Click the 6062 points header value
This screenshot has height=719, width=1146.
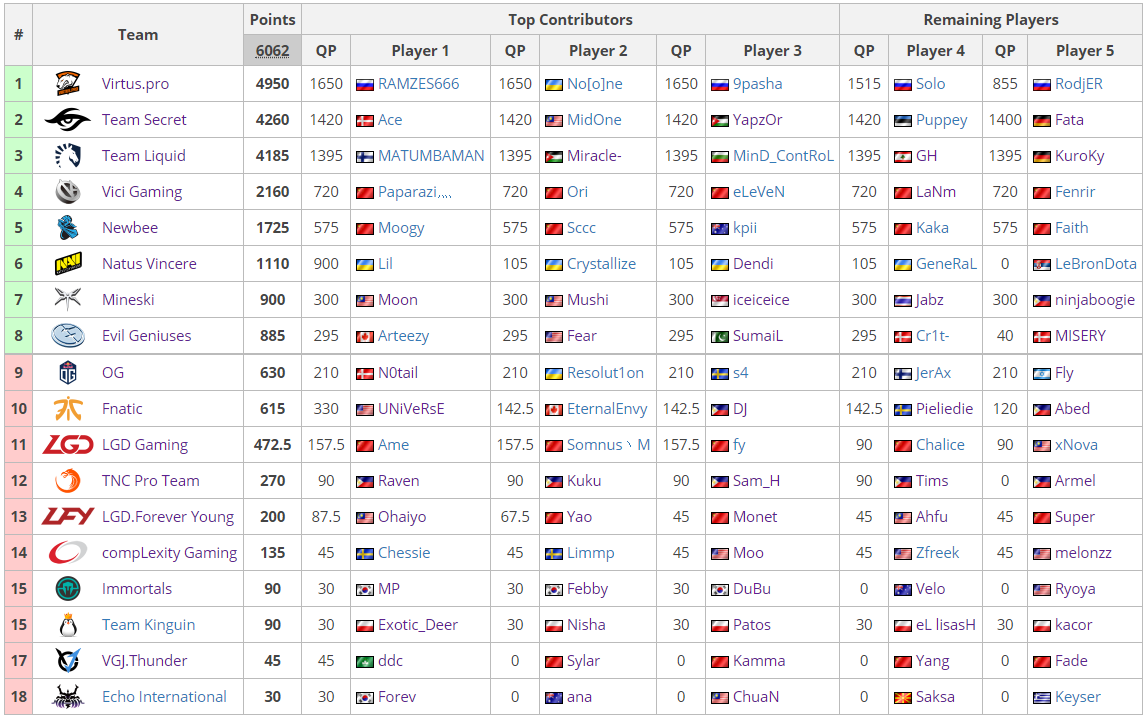273,50
